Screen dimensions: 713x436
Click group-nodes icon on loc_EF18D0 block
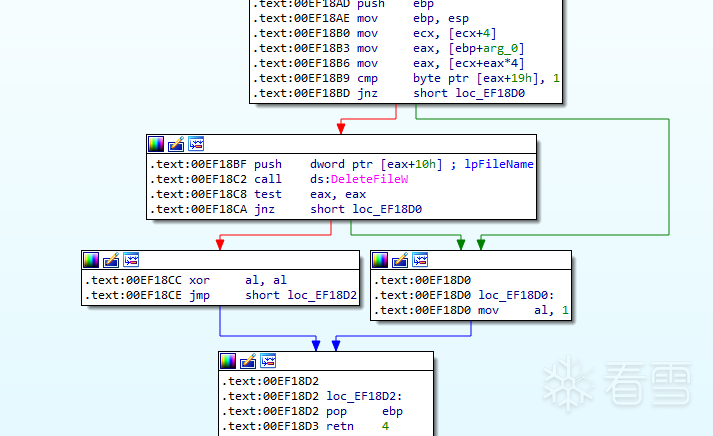tap(420, 260)
